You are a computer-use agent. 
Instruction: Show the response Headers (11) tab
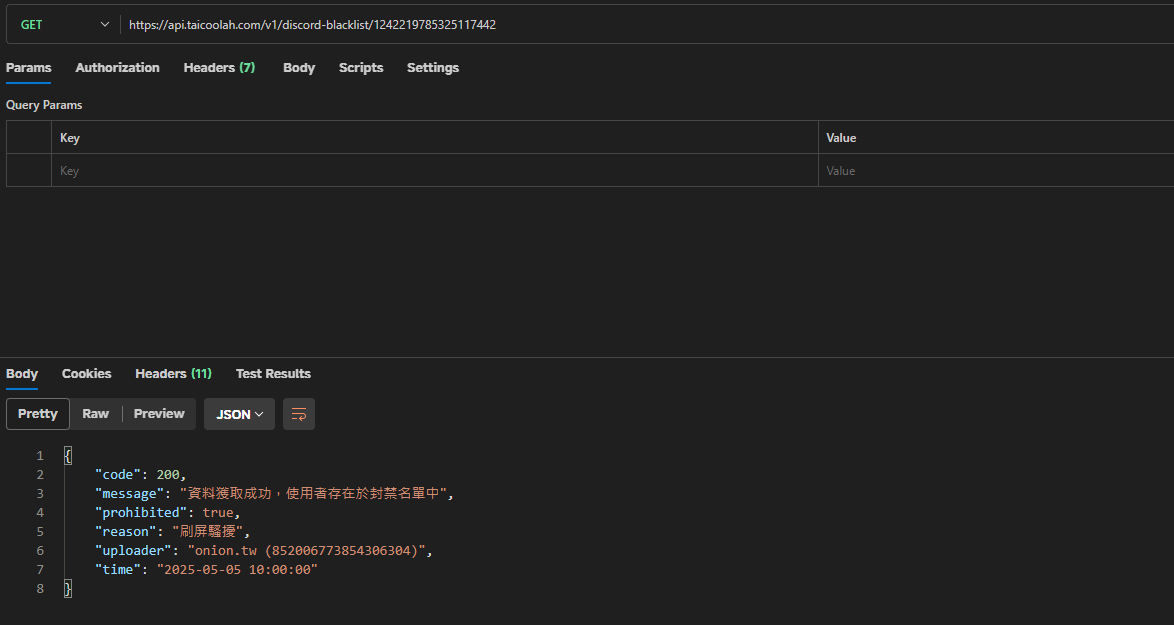(x=173, y=374)
